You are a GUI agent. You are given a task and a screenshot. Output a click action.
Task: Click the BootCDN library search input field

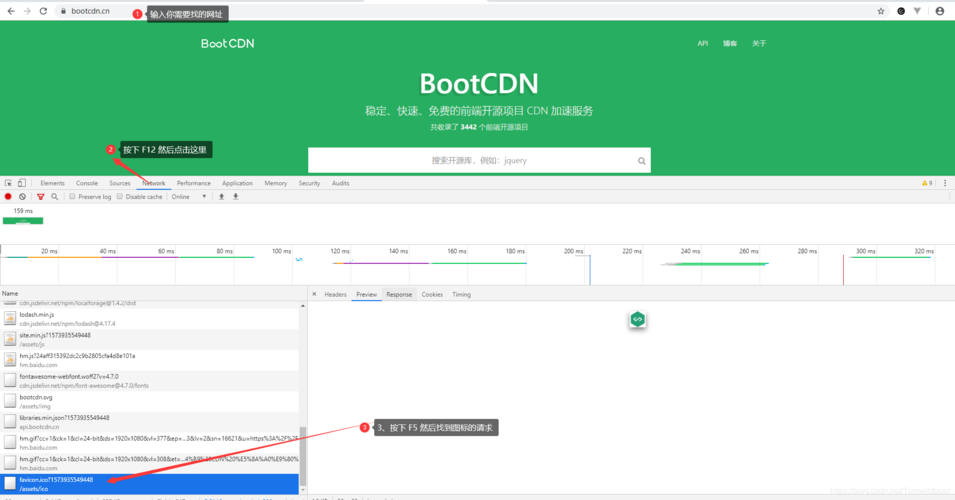[x=470, y=161]
